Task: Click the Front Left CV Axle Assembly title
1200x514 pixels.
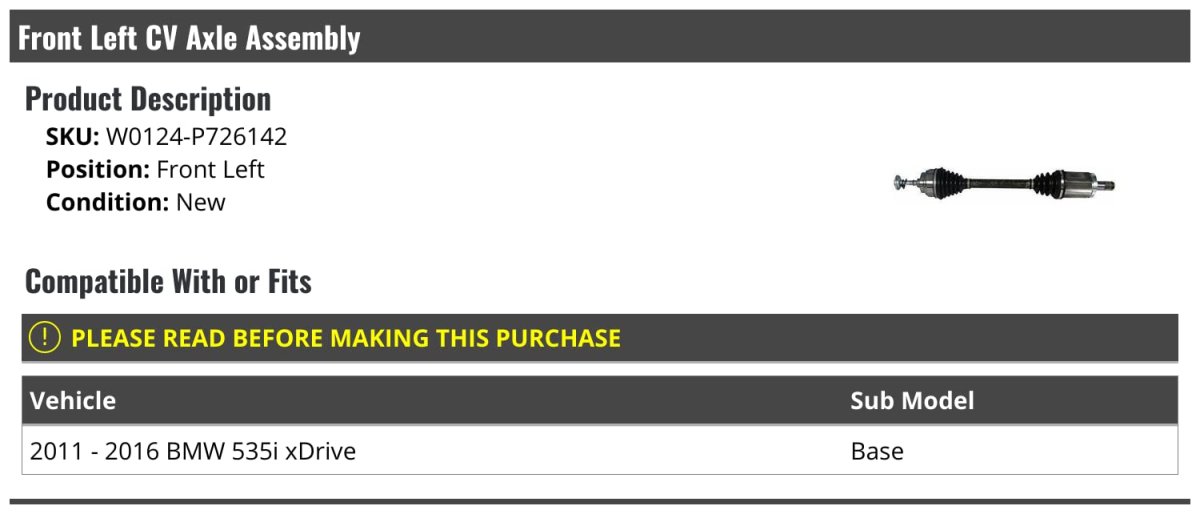Action: pos(189,38)
